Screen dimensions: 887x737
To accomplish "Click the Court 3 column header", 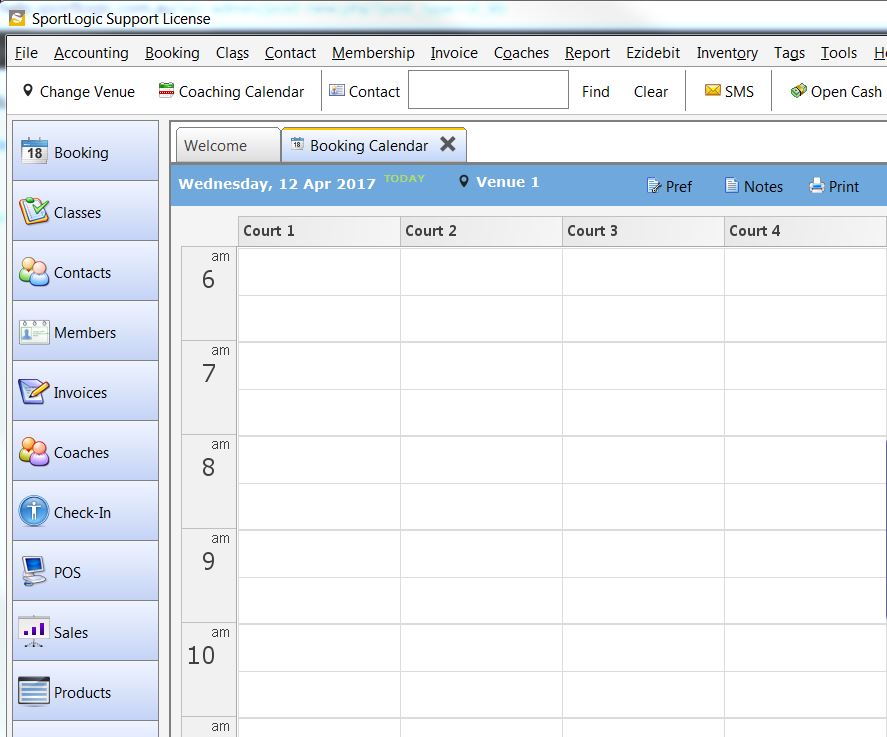I will click(x=643, y=231).
